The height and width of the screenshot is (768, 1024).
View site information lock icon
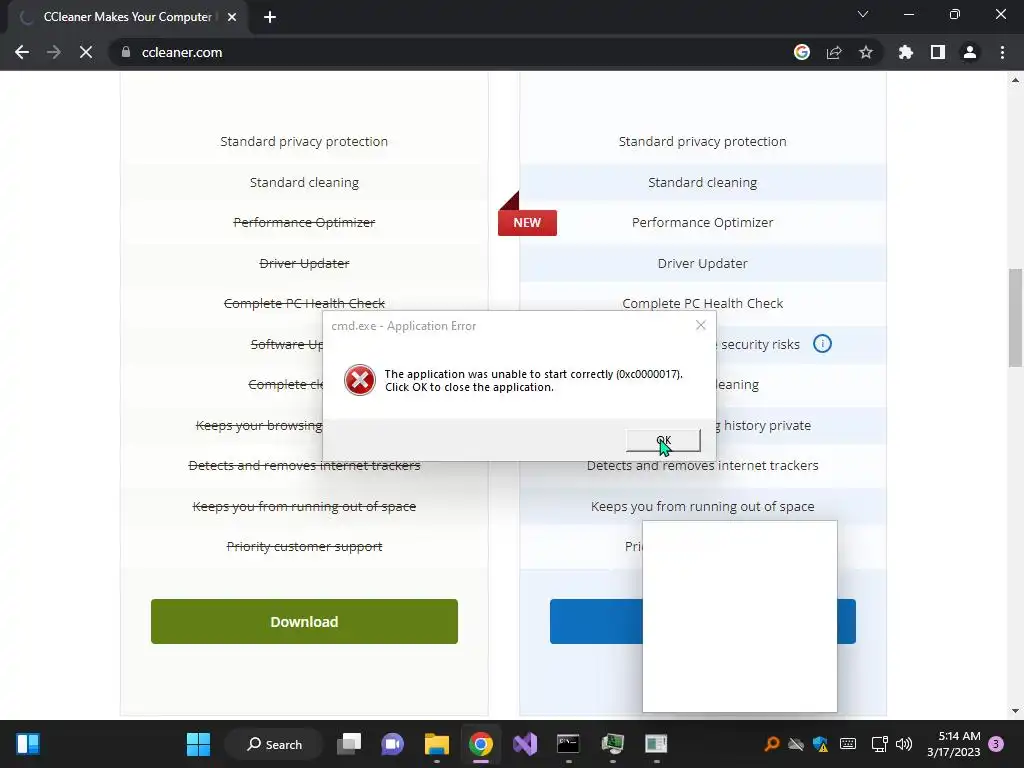pyautogui.click(x=126, y=52)
